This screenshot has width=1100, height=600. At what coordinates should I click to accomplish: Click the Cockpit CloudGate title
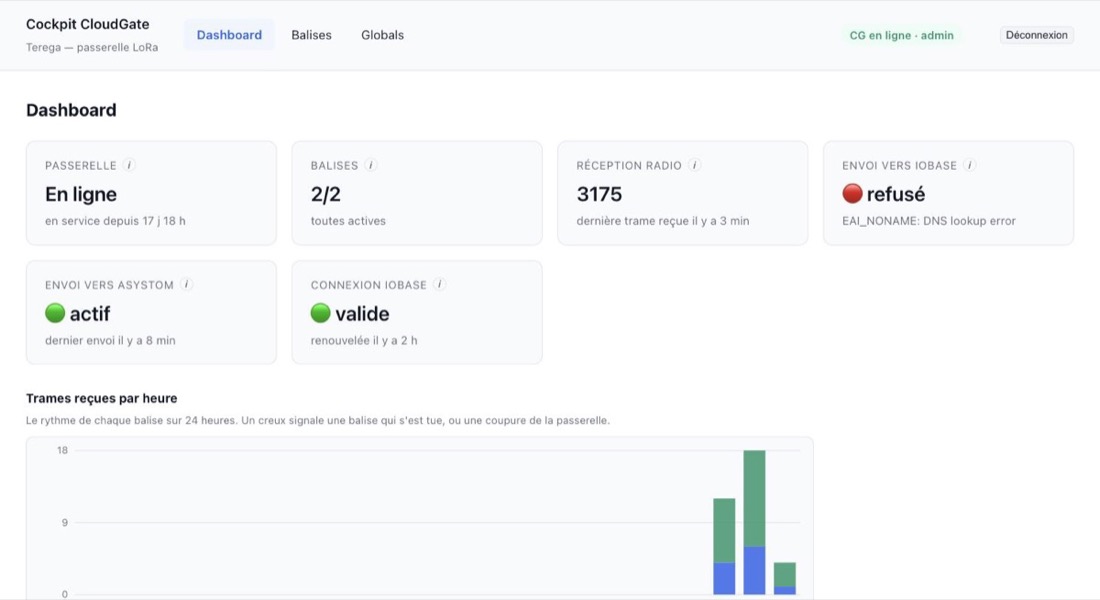click(x=88, y=24)
